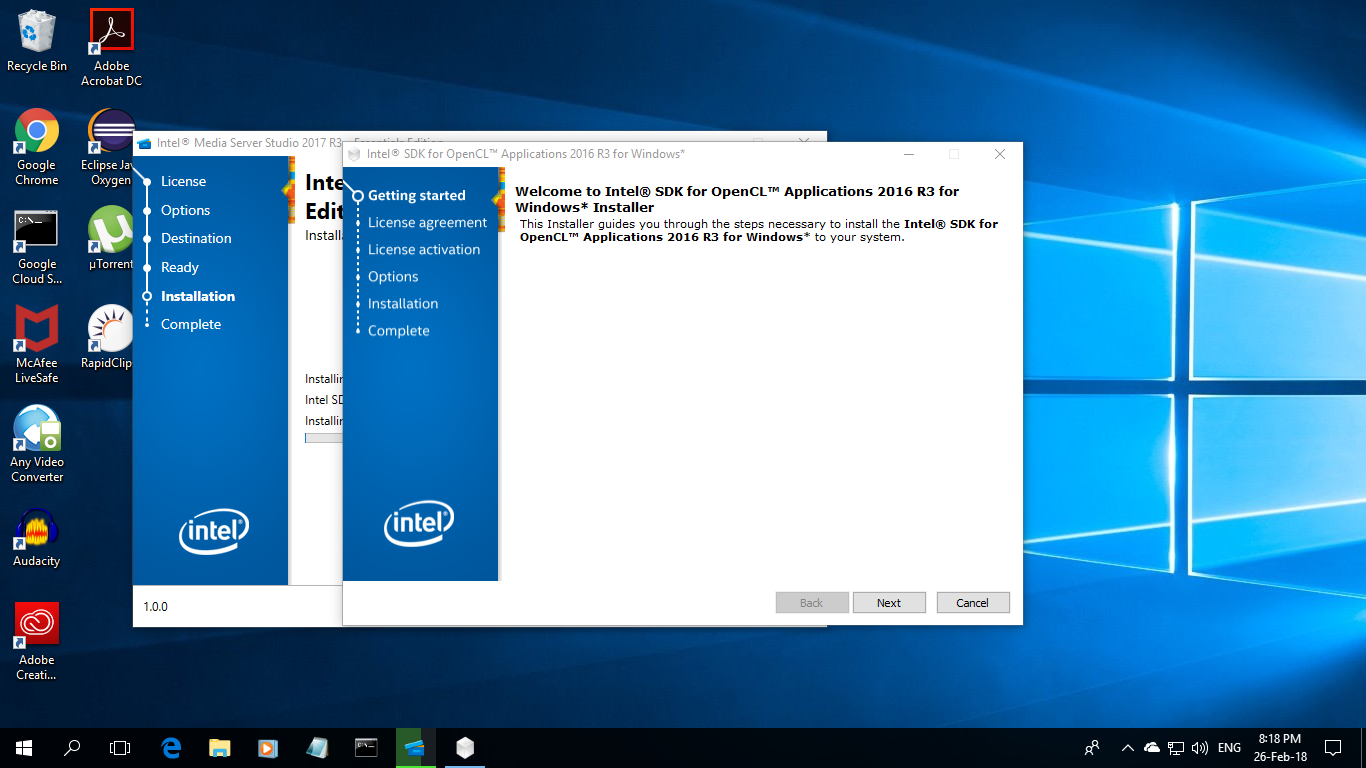
Task: Show hidden system tray icons
Action: coord(1128,747)
